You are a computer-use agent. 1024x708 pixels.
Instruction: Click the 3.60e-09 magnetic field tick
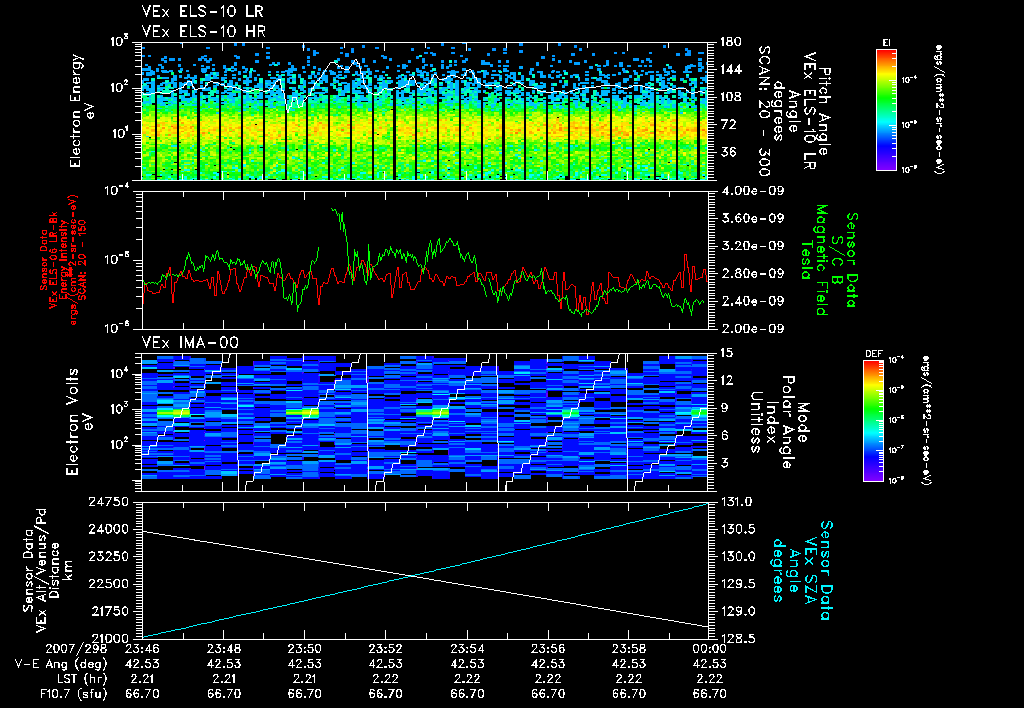[751, 218]
